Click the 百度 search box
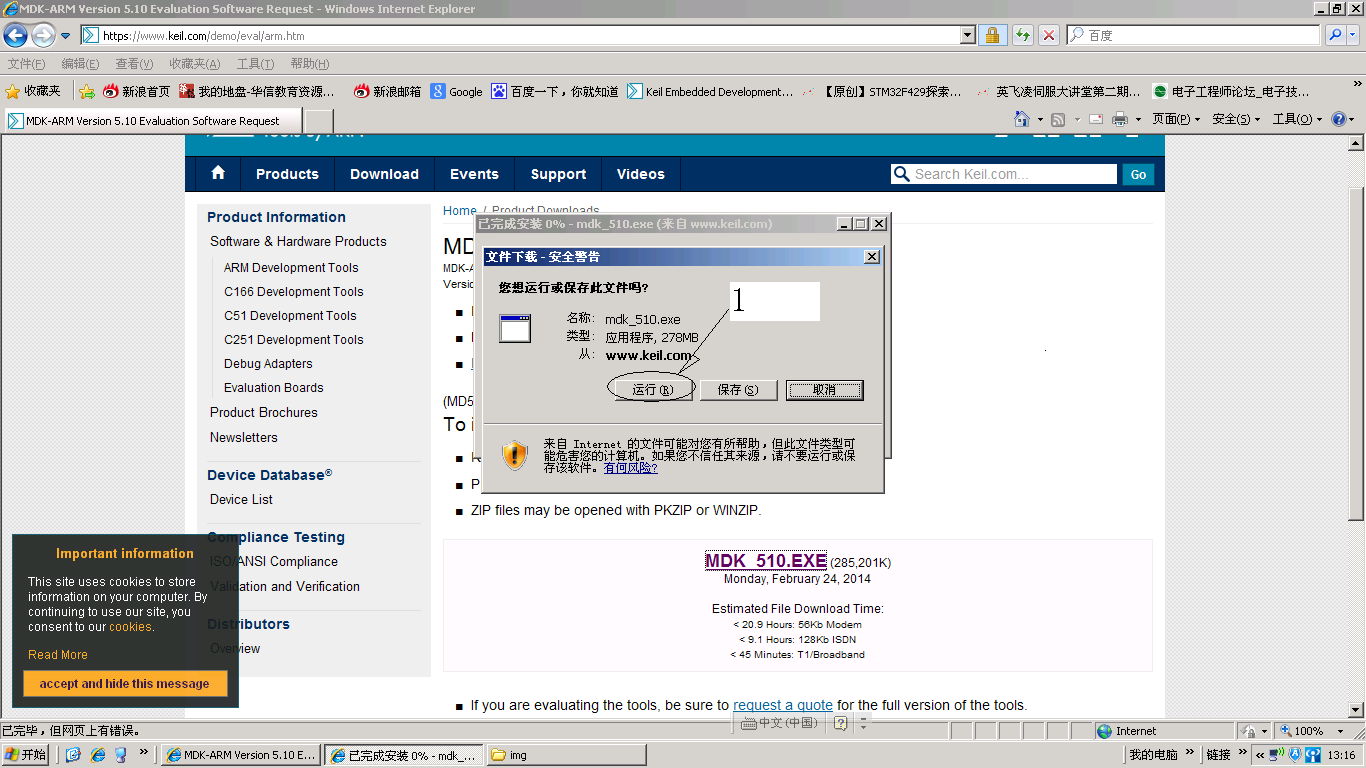The image size is (1366, 768). (x=1193, y=35)
